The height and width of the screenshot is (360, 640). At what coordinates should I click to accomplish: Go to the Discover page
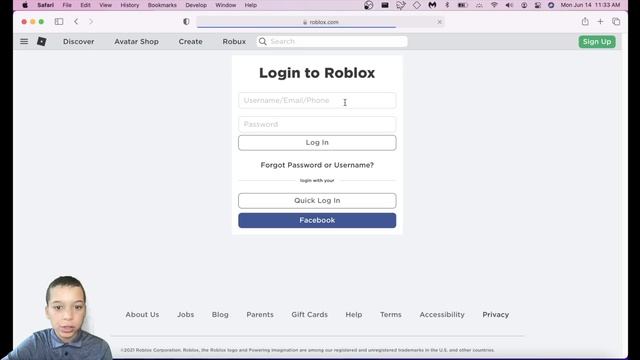point(78,42)
